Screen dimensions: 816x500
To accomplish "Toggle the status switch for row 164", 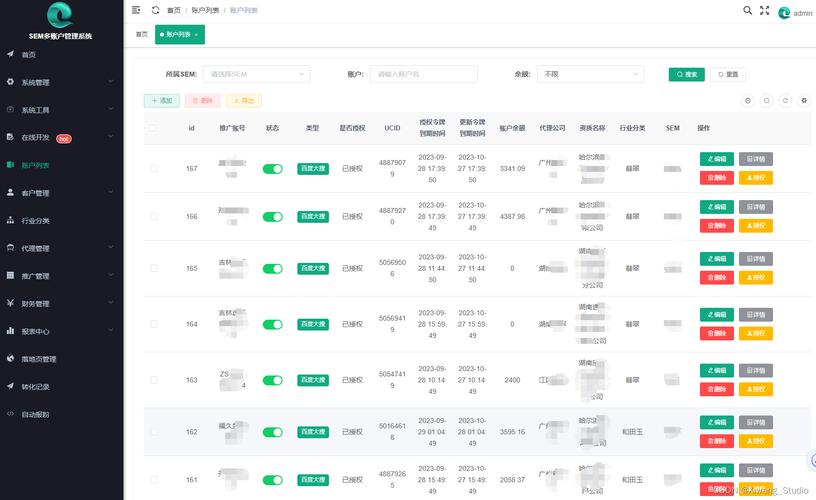I will (x=272, y=324).
